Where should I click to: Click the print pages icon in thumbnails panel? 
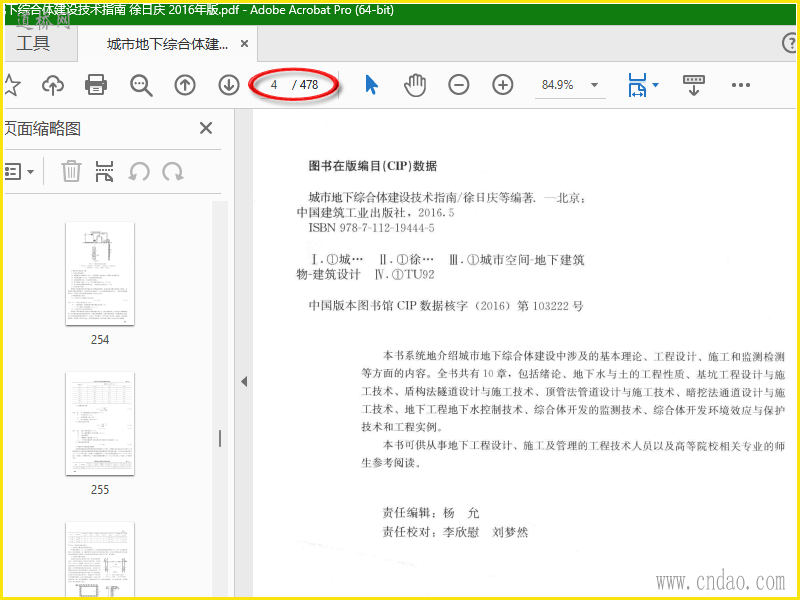(105, 171)
